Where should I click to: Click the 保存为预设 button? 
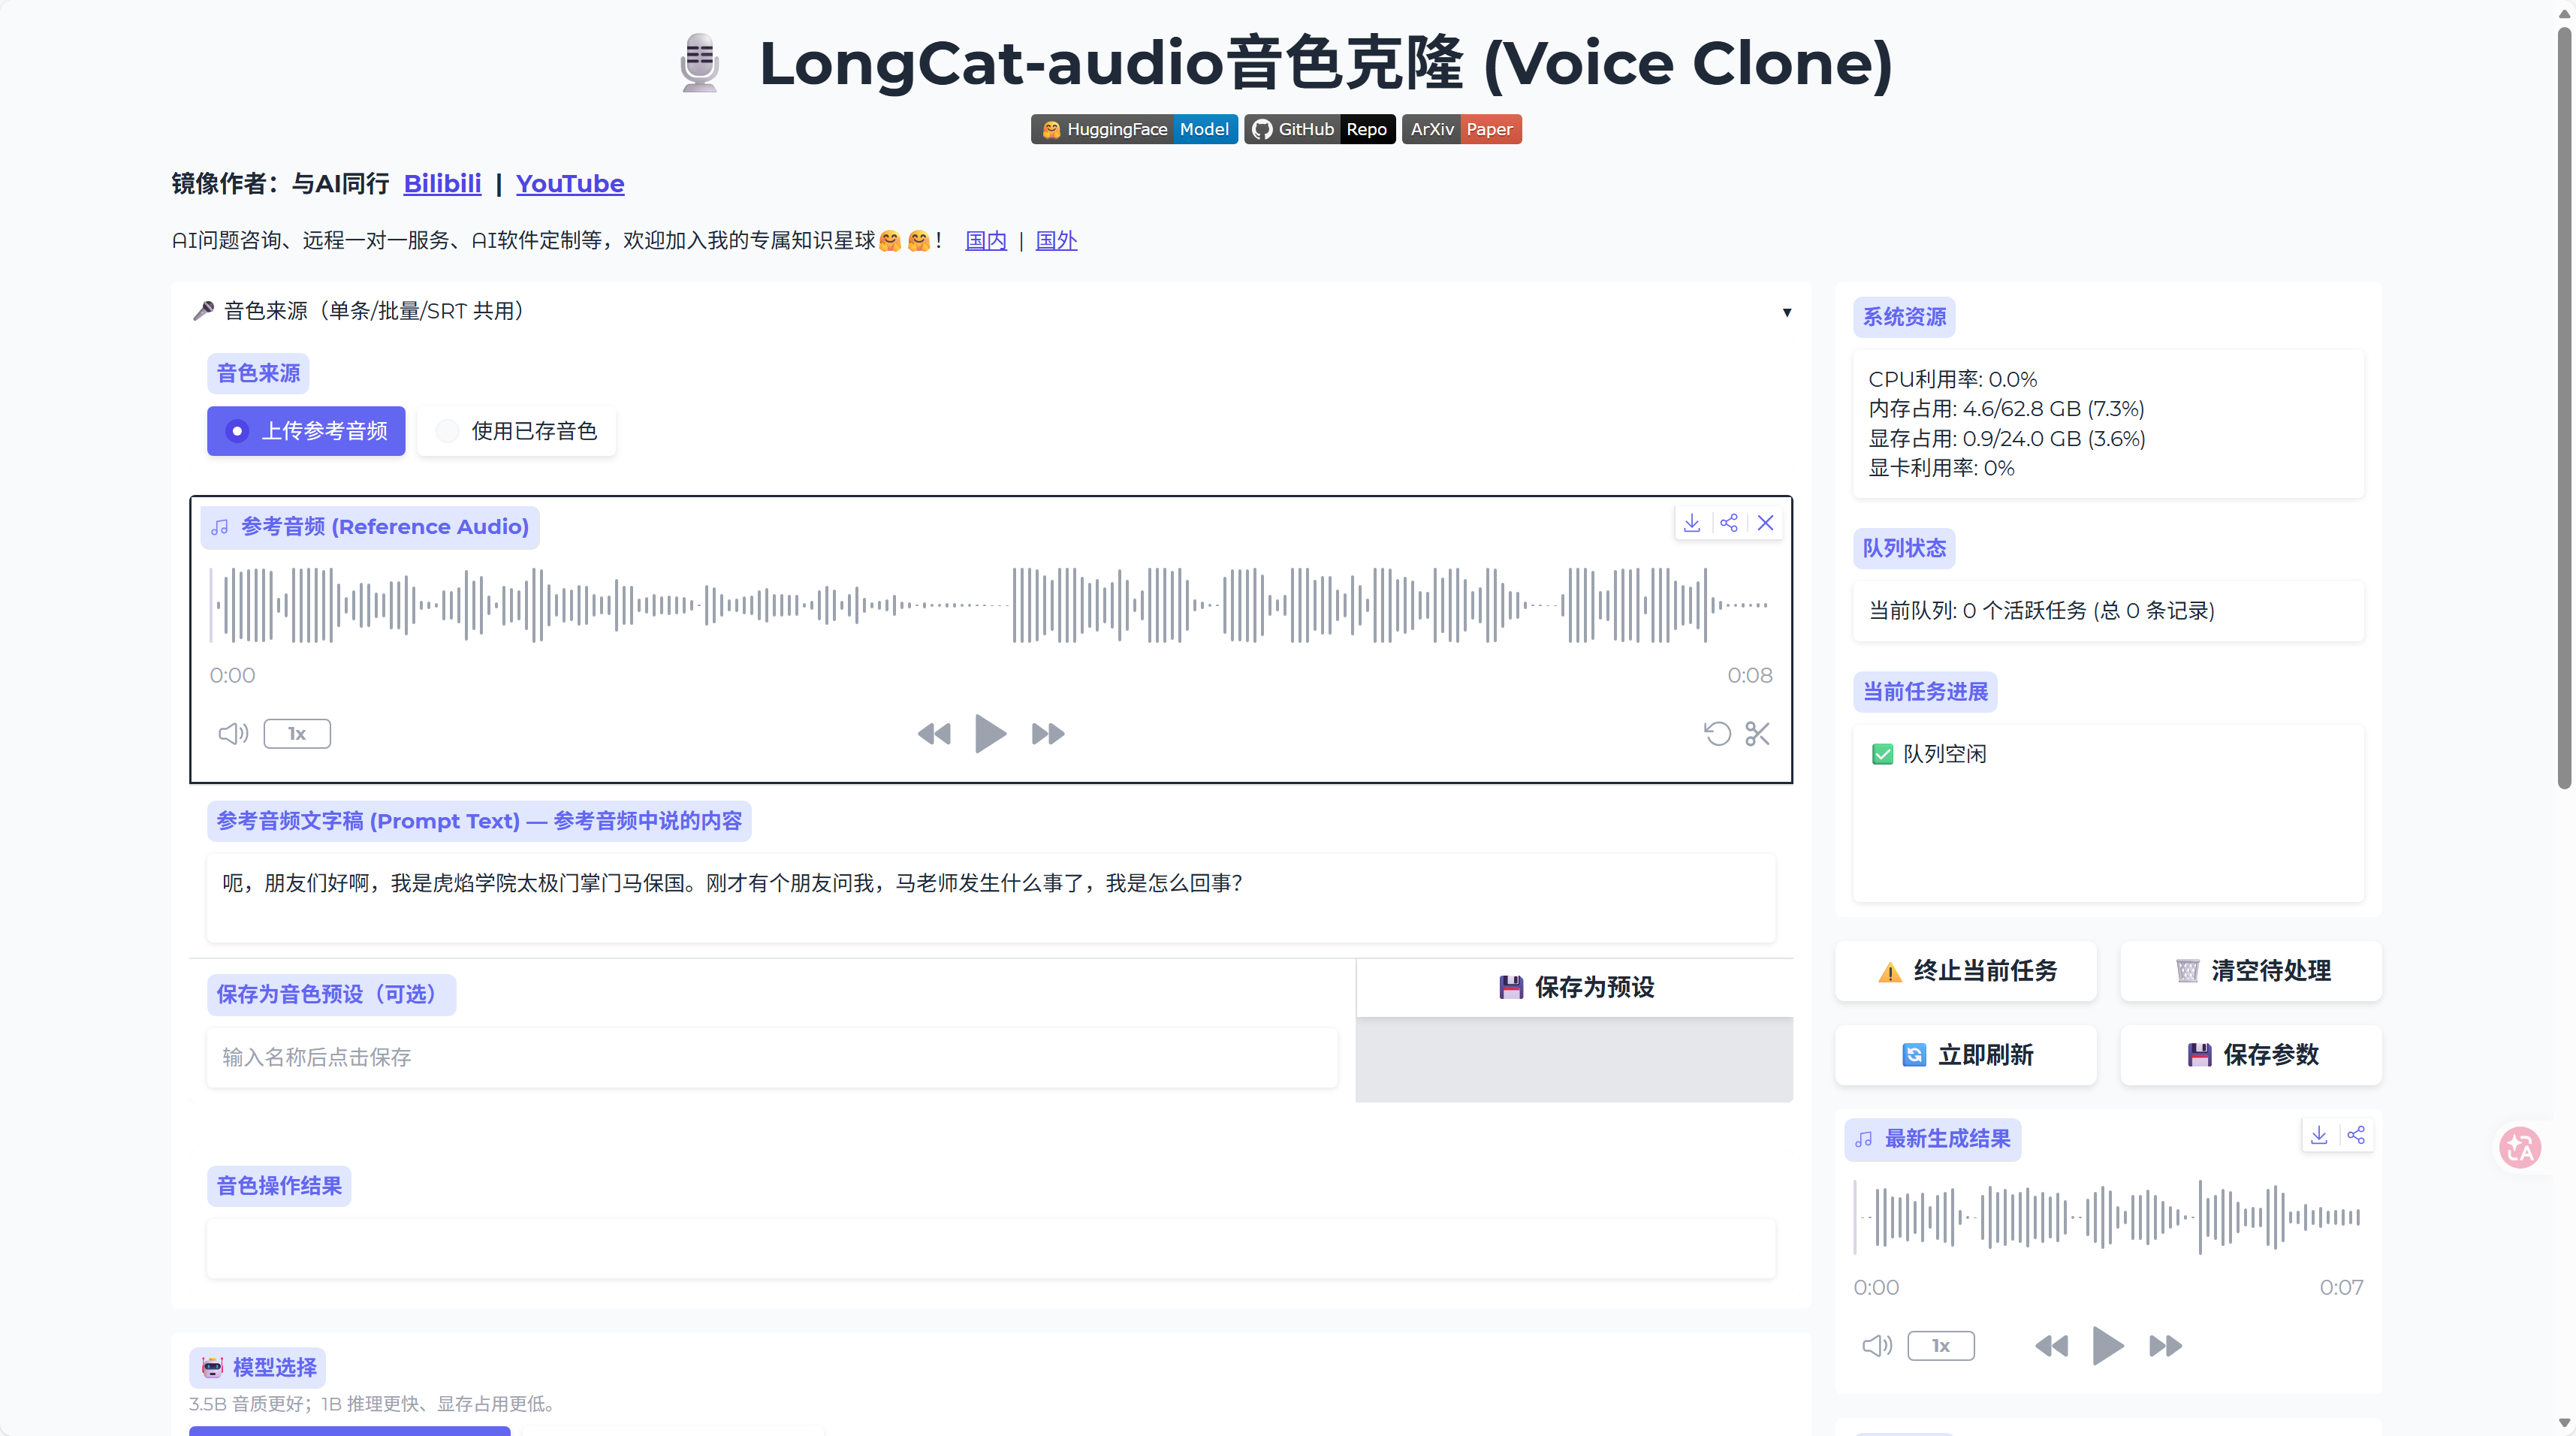(1575, 988)
